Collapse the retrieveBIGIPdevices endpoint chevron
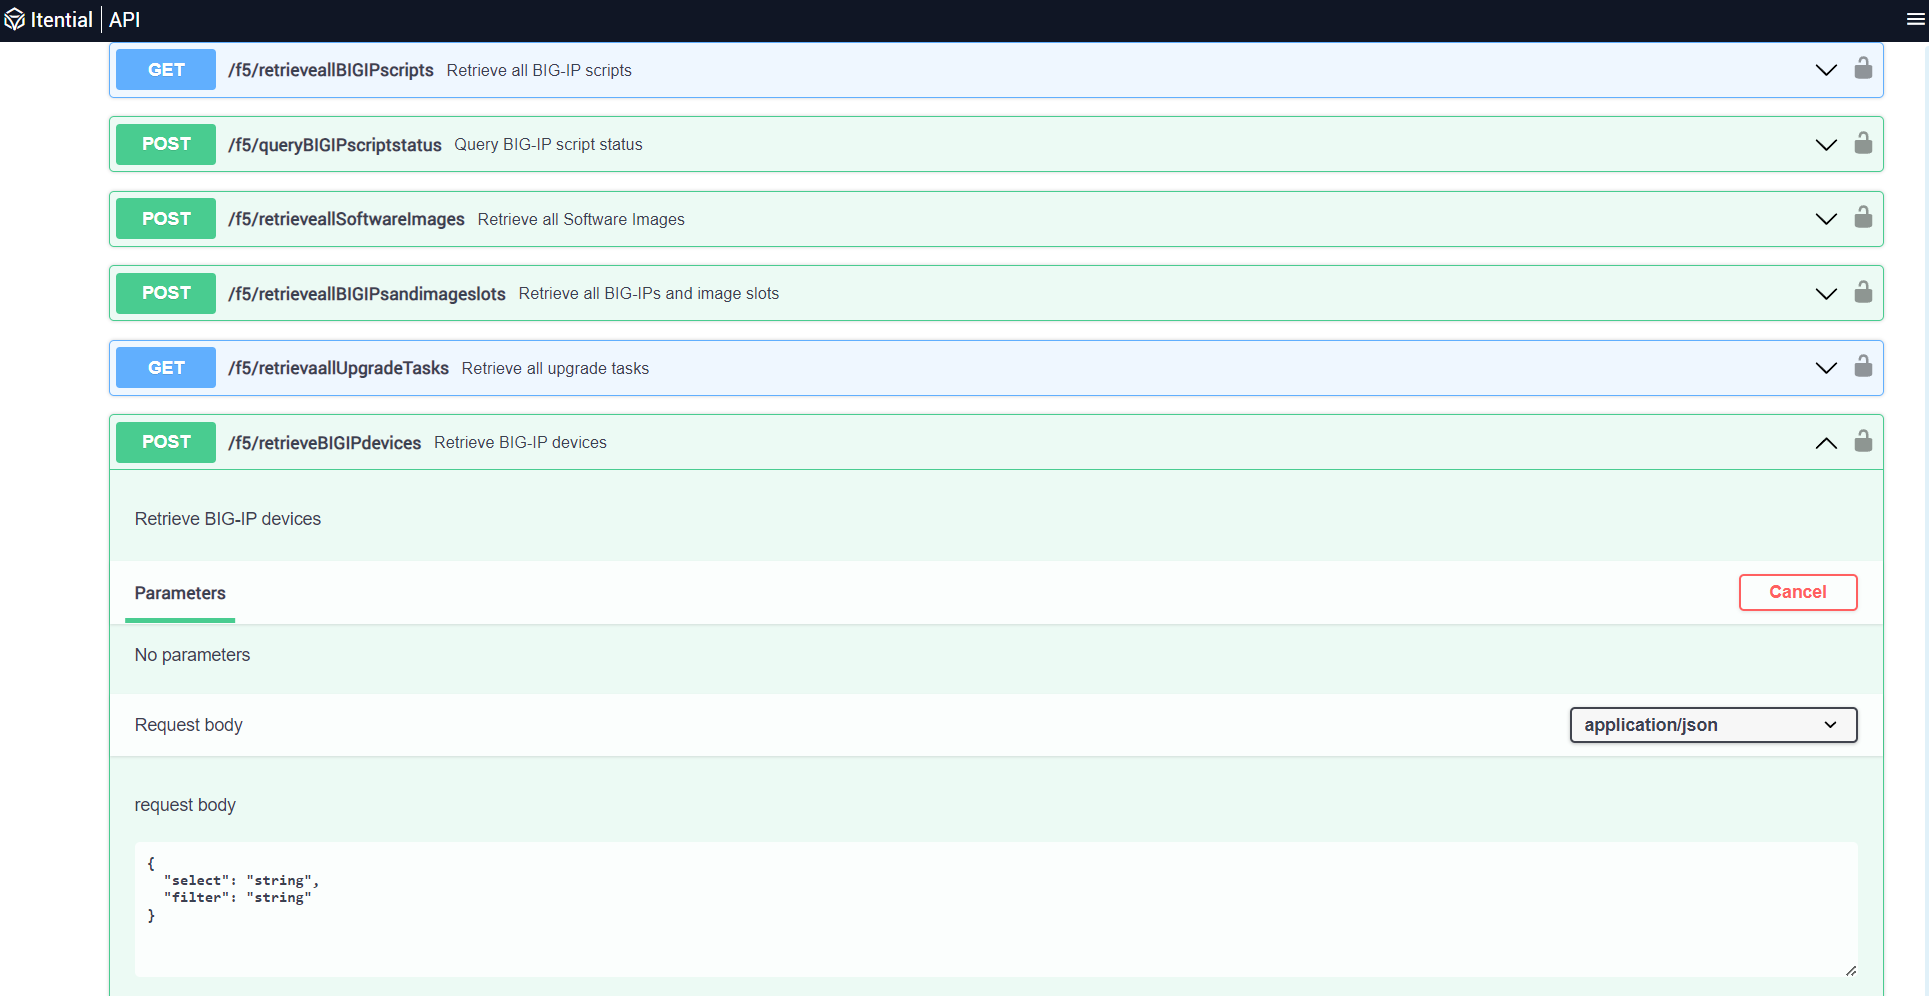Viewport: 1929px width, 996px height. coord(1825,443)
